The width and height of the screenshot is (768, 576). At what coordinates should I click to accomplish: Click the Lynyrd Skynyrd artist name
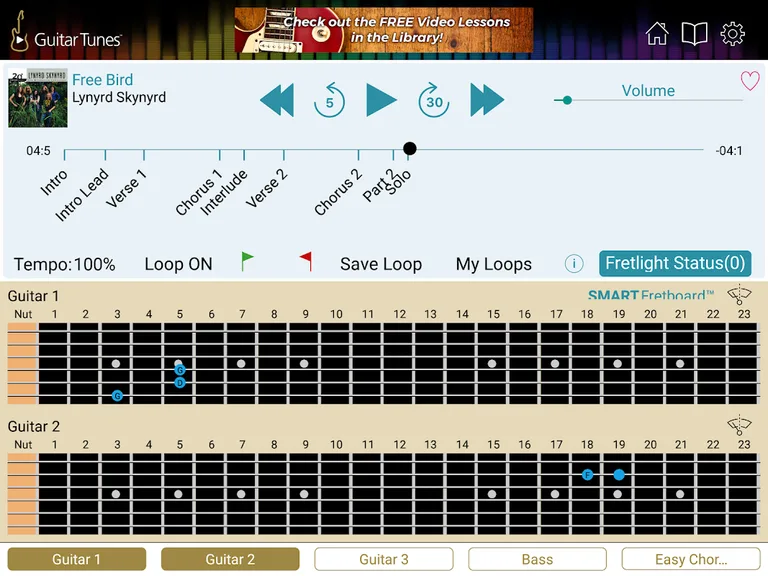(x=119, y=97)
